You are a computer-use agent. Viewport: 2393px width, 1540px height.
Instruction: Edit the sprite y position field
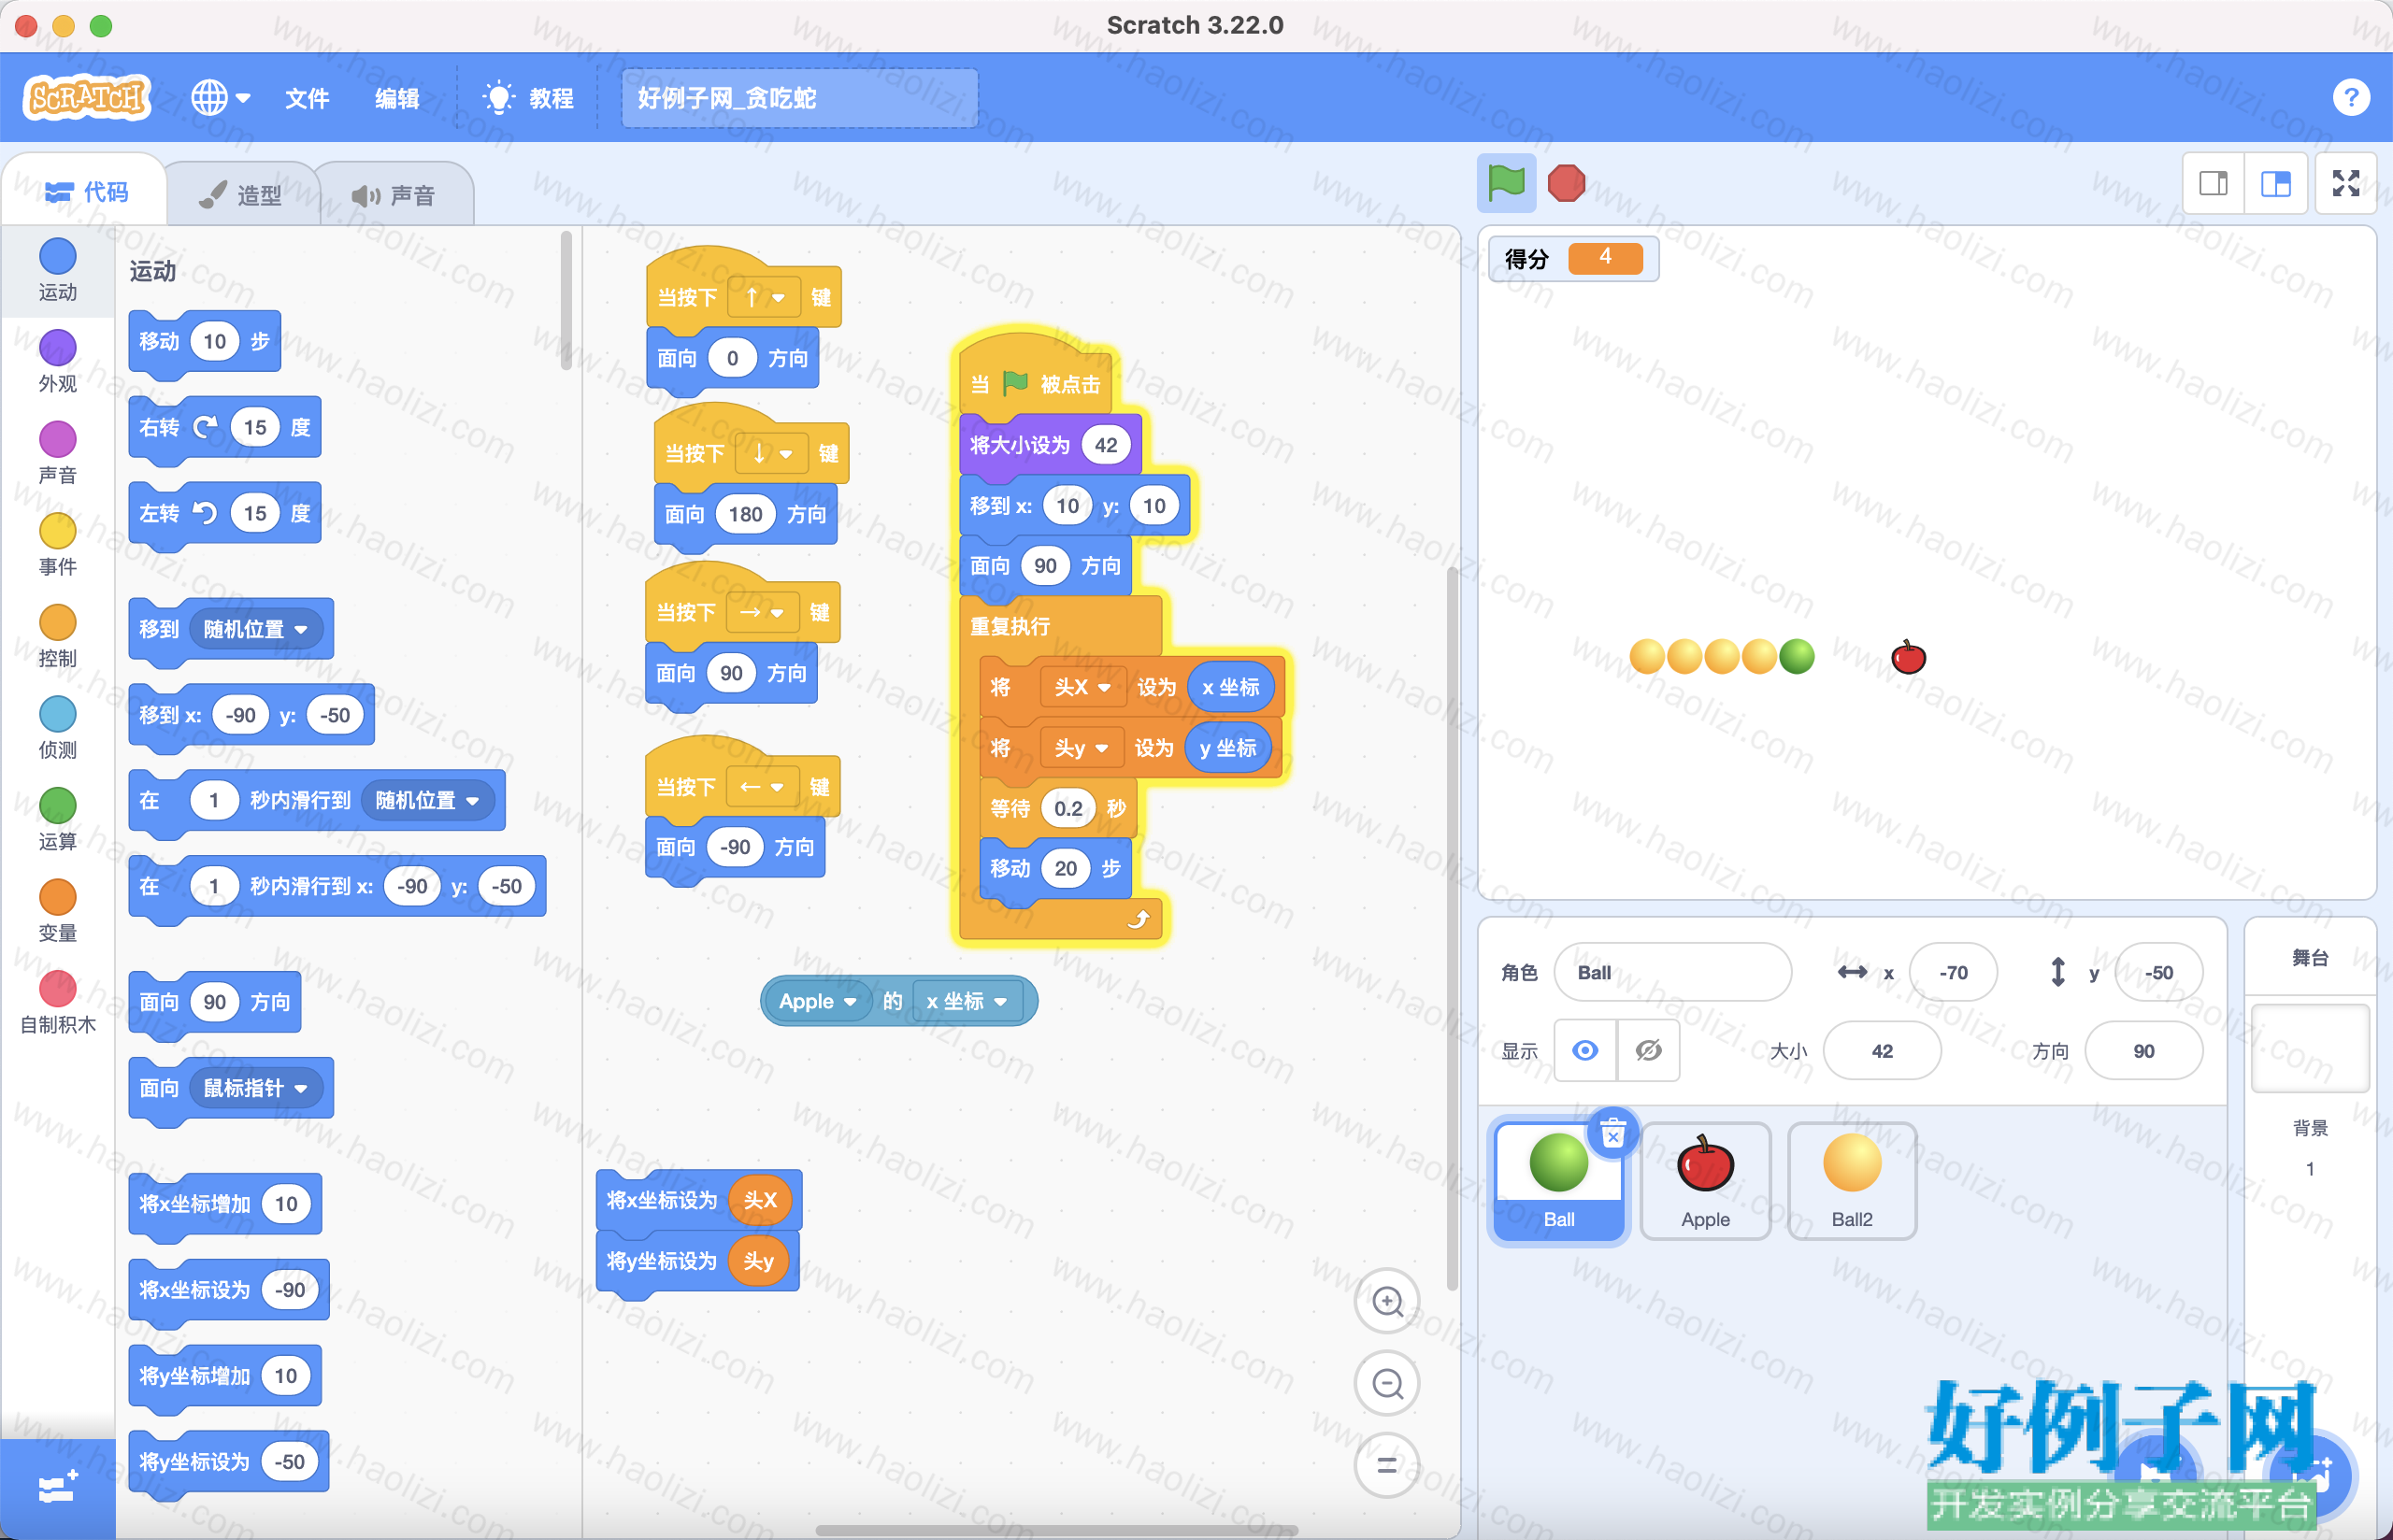2158,972
